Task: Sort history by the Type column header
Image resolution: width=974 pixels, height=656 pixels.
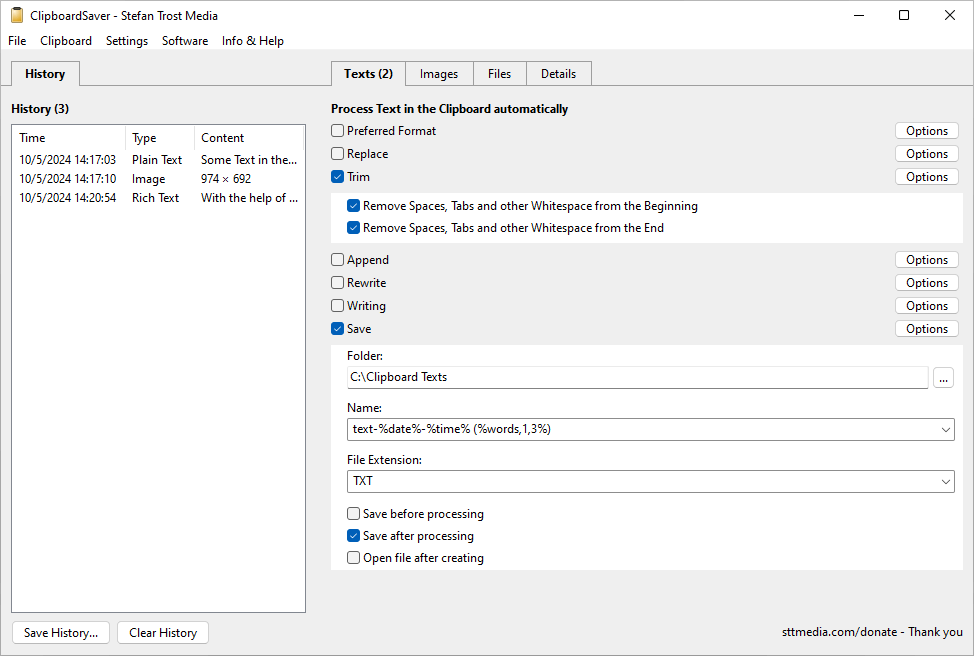Action: [159, 138]
